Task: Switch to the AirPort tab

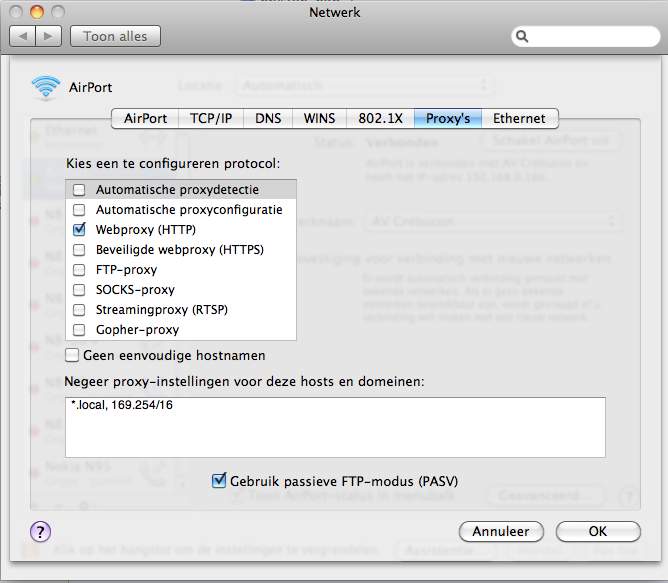Action: click(145, 118)
